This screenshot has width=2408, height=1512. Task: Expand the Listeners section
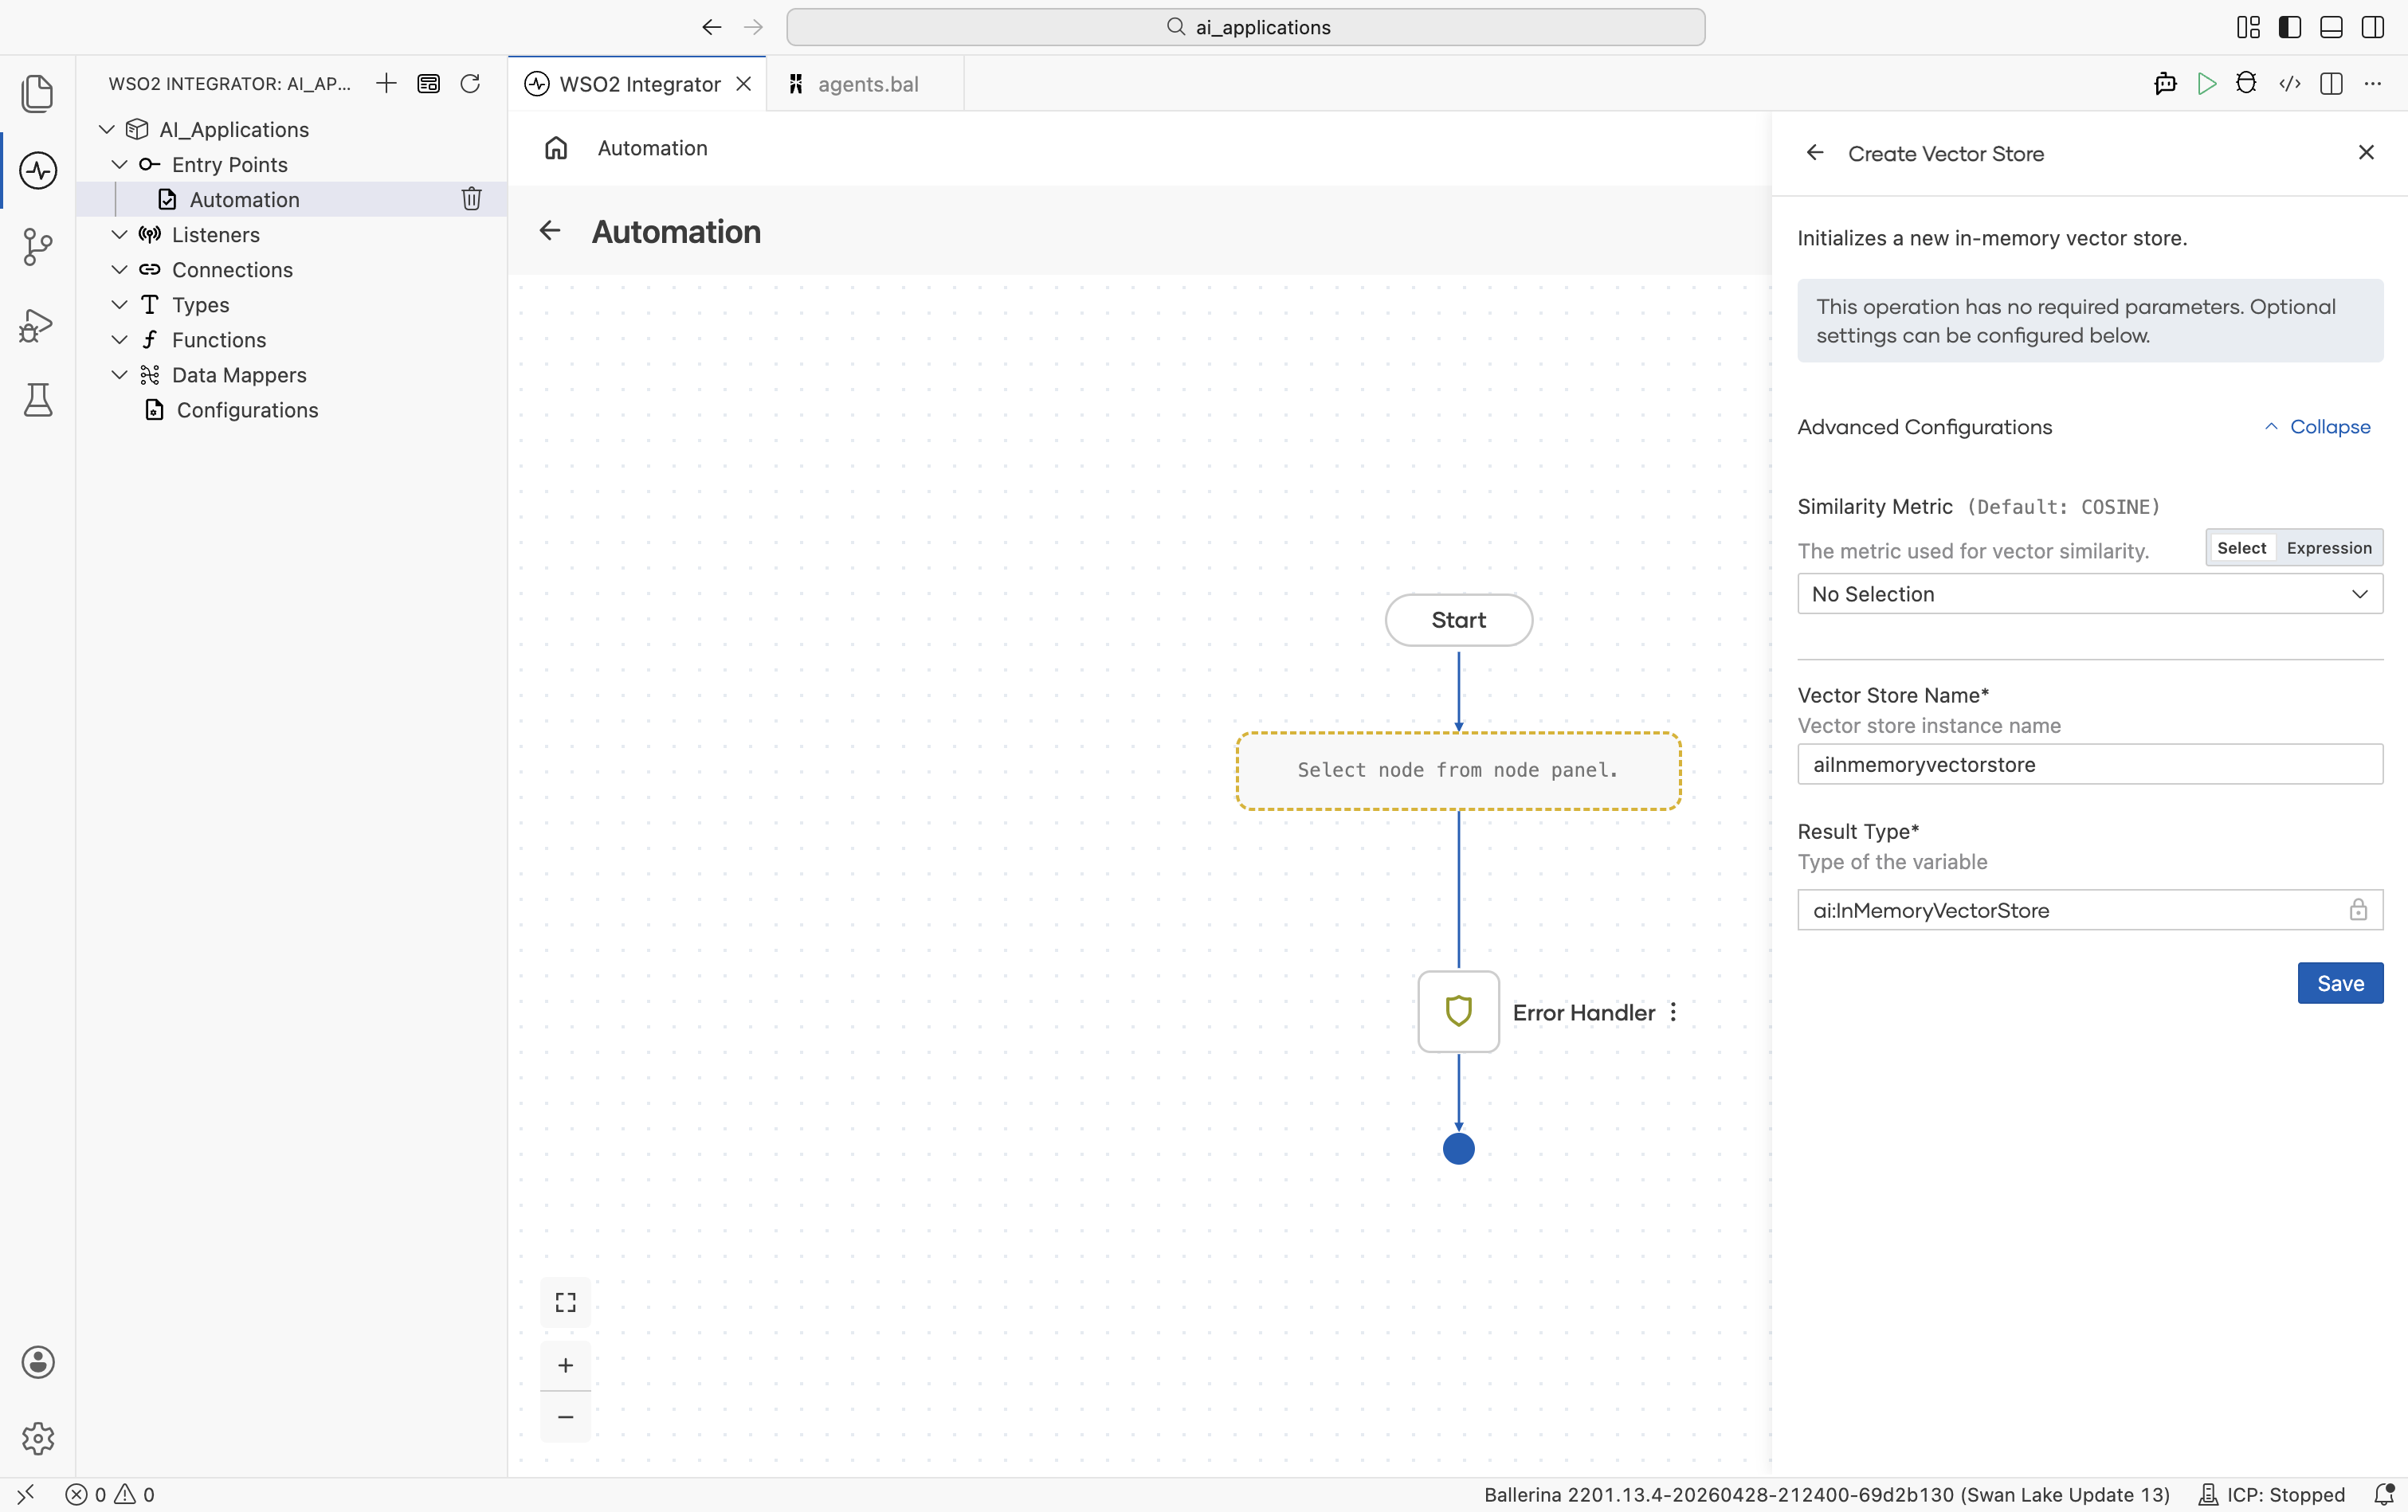[x=119, y=234]
